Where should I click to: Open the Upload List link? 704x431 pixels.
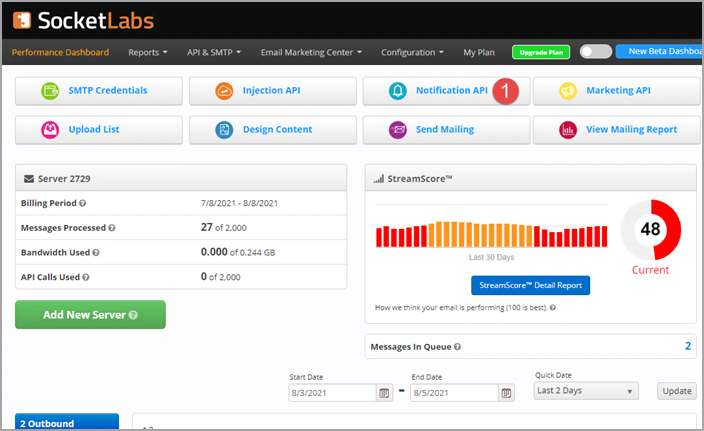pyautogui.click(x=94, y=129)
